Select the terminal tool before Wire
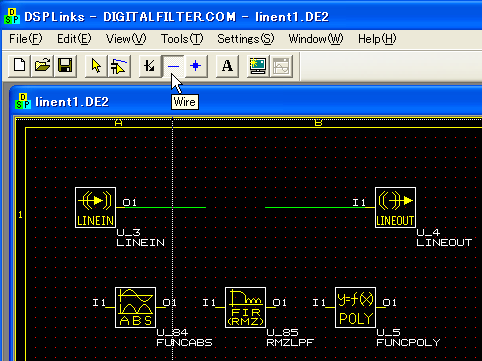The width and height of the screenshot is (482, 361). pos(150,66)
